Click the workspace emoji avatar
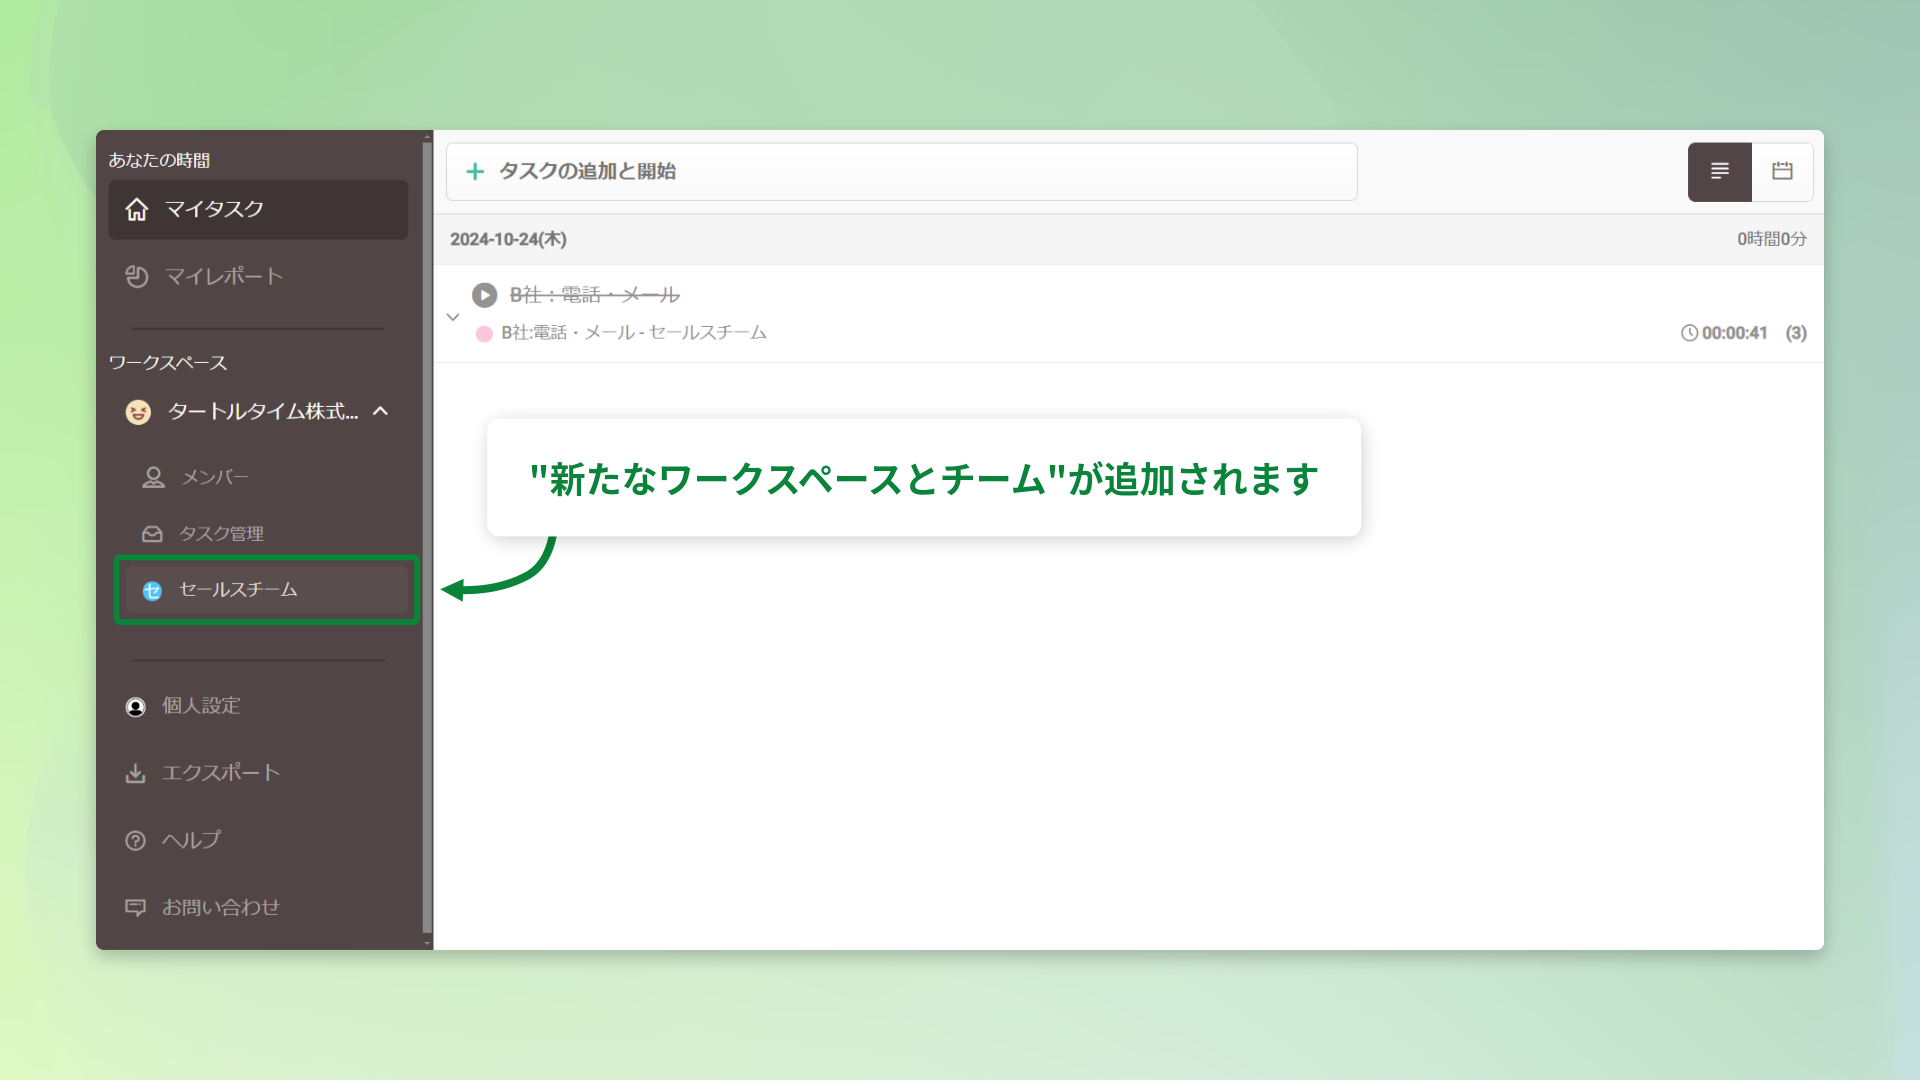Viewport: 1920px width, 1080px height. tap(138, 412)
